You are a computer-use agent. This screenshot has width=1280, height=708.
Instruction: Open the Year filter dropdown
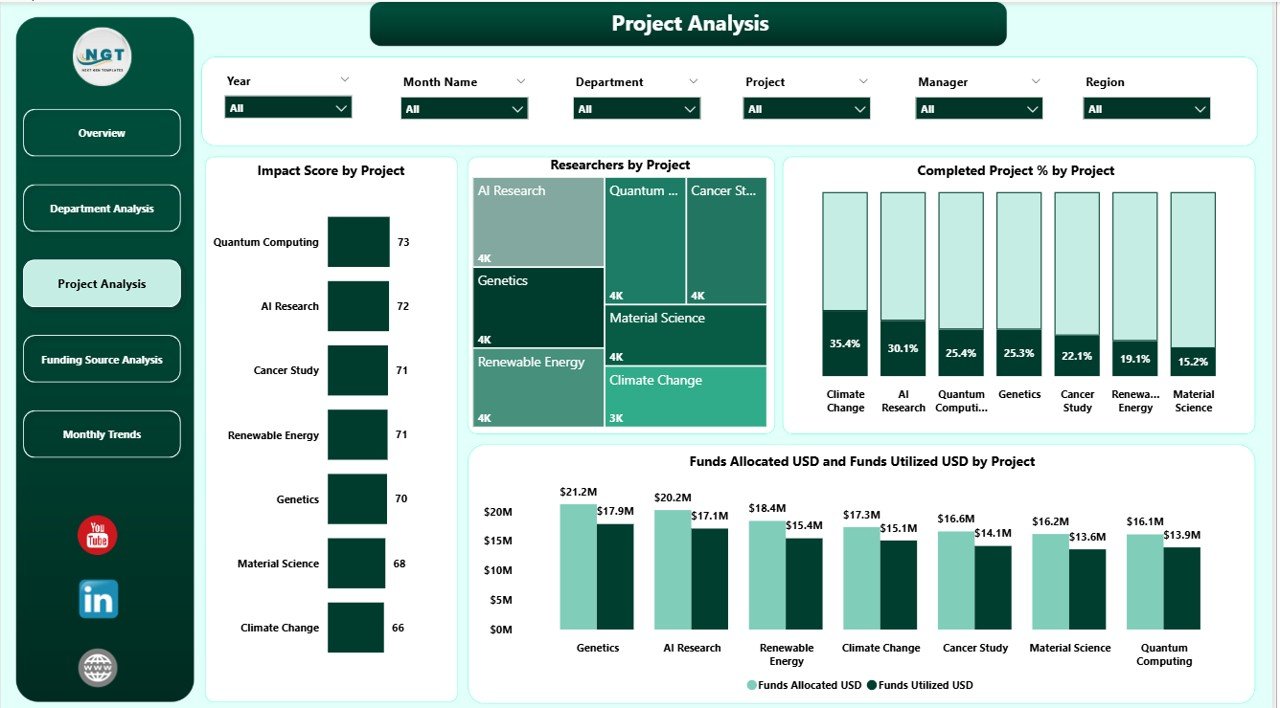point(288,107)
